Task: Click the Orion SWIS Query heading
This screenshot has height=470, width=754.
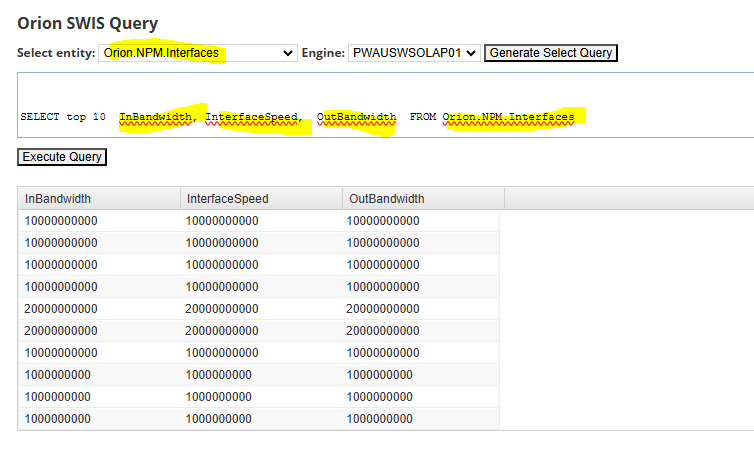Action: [88, 23]
